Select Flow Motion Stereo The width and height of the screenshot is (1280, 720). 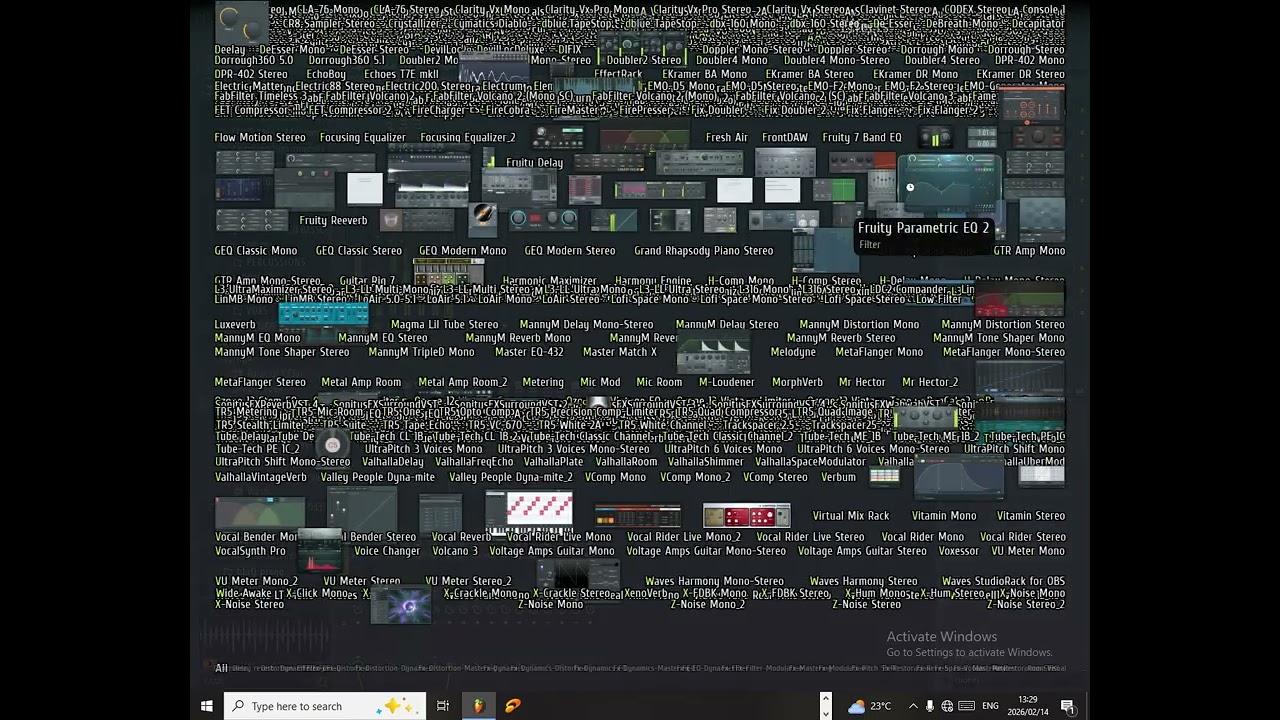tap(260, 137)
